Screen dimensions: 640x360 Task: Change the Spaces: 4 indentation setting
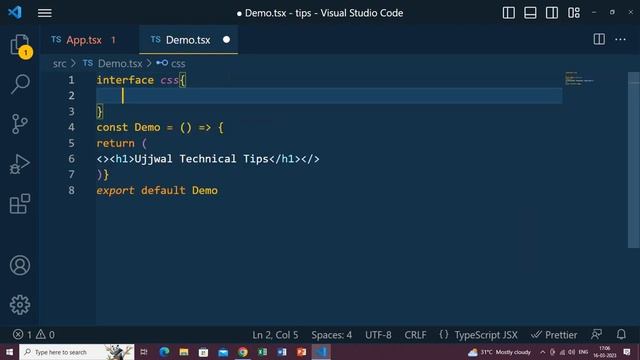[331, 335]
